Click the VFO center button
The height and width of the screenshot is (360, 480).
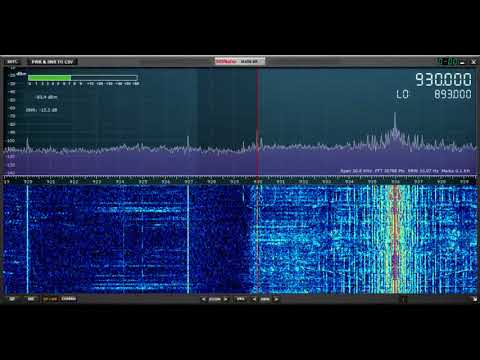[240, 299]
